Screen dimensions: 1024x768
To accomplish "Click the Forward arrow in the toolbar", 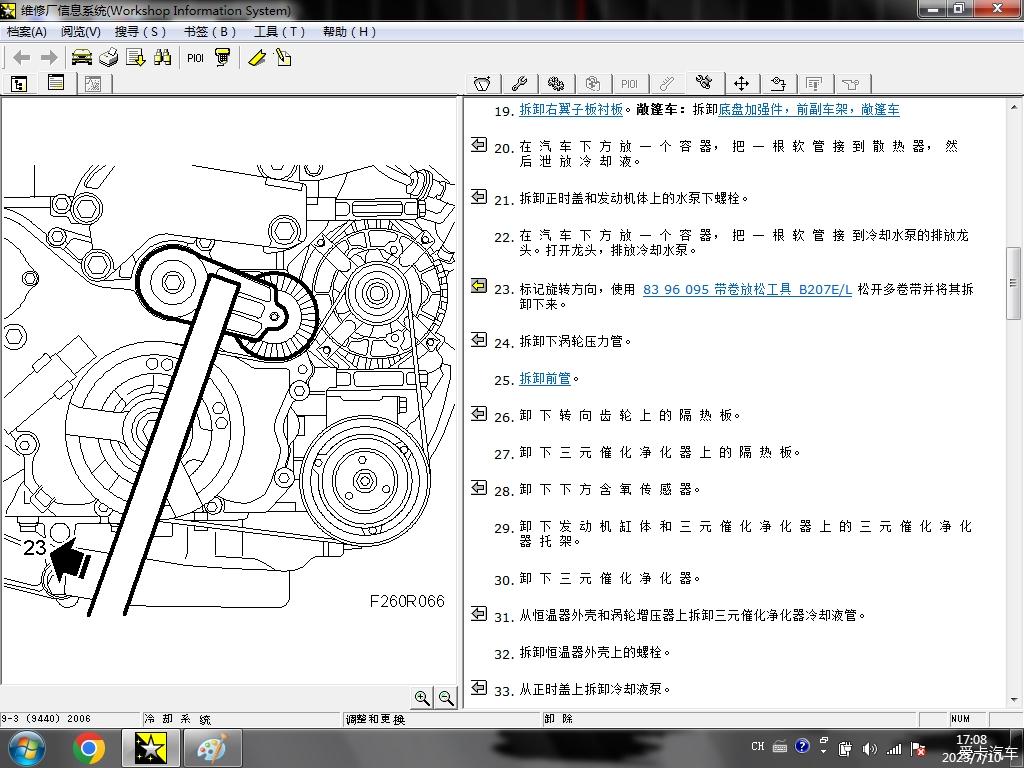I will tap(49, 57).
